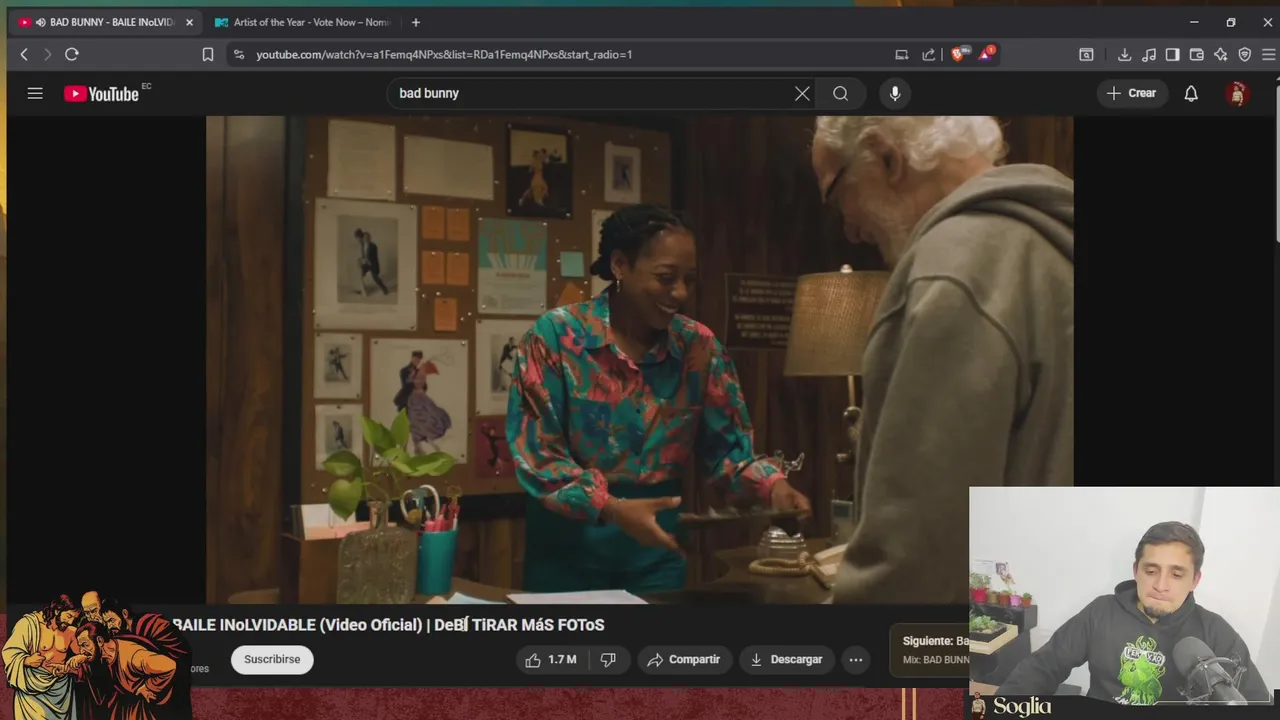Bookmark this page
This screenshot has height=720, width=1280.
tap(208, 55)
